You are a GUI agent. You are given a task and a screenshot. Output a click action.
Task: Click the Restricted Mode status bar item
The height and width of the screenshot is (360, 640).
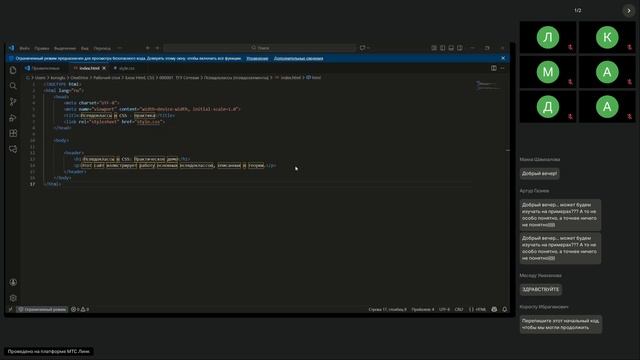pyautogui.click(x=42, y=309)
